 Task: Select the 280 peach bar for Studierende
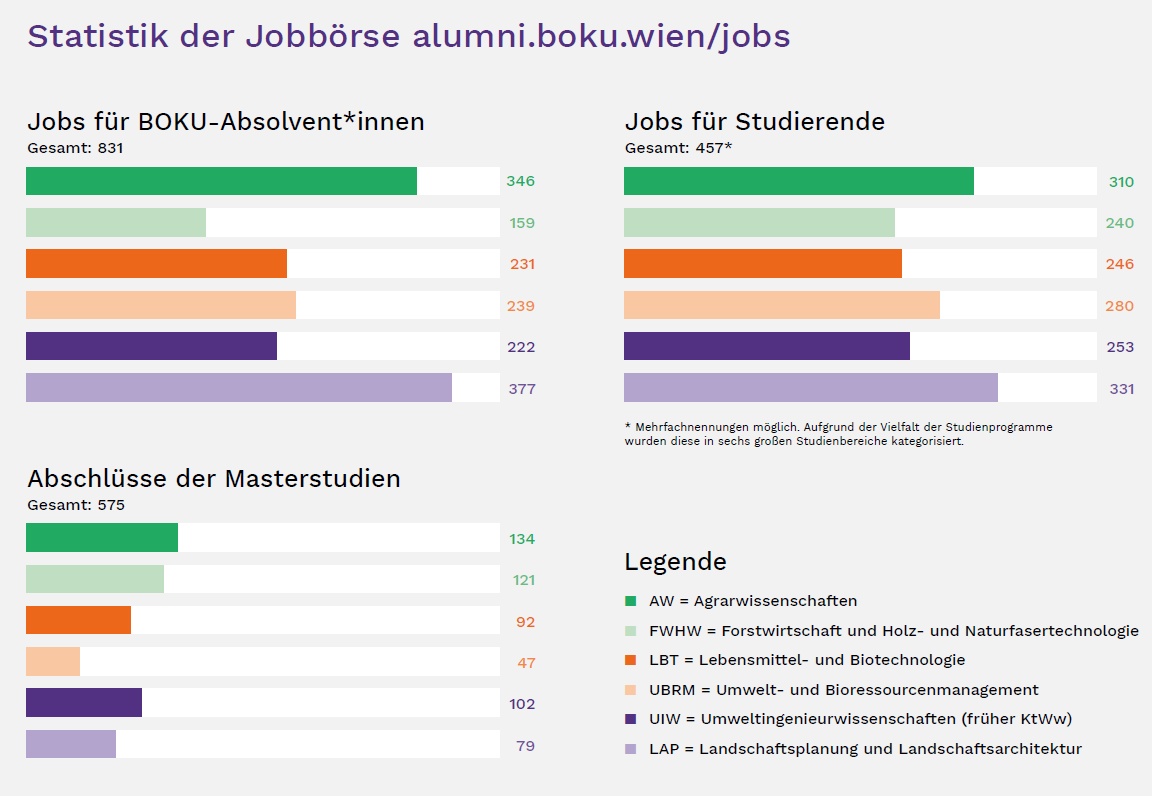(x=782, y=305)
